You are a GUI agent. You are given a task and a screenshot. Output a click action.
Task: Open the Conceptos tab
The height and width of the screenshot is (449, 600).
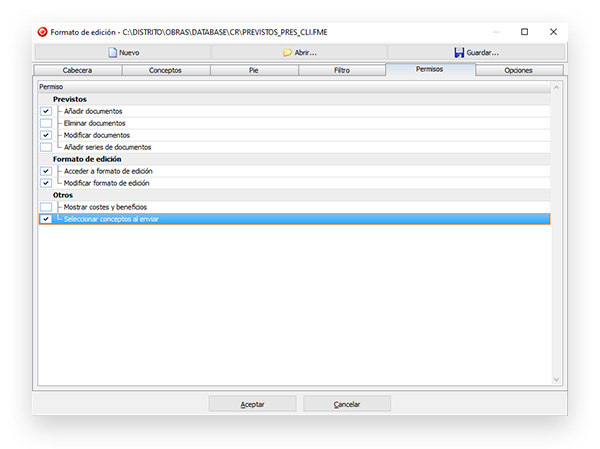coord(166,70)
